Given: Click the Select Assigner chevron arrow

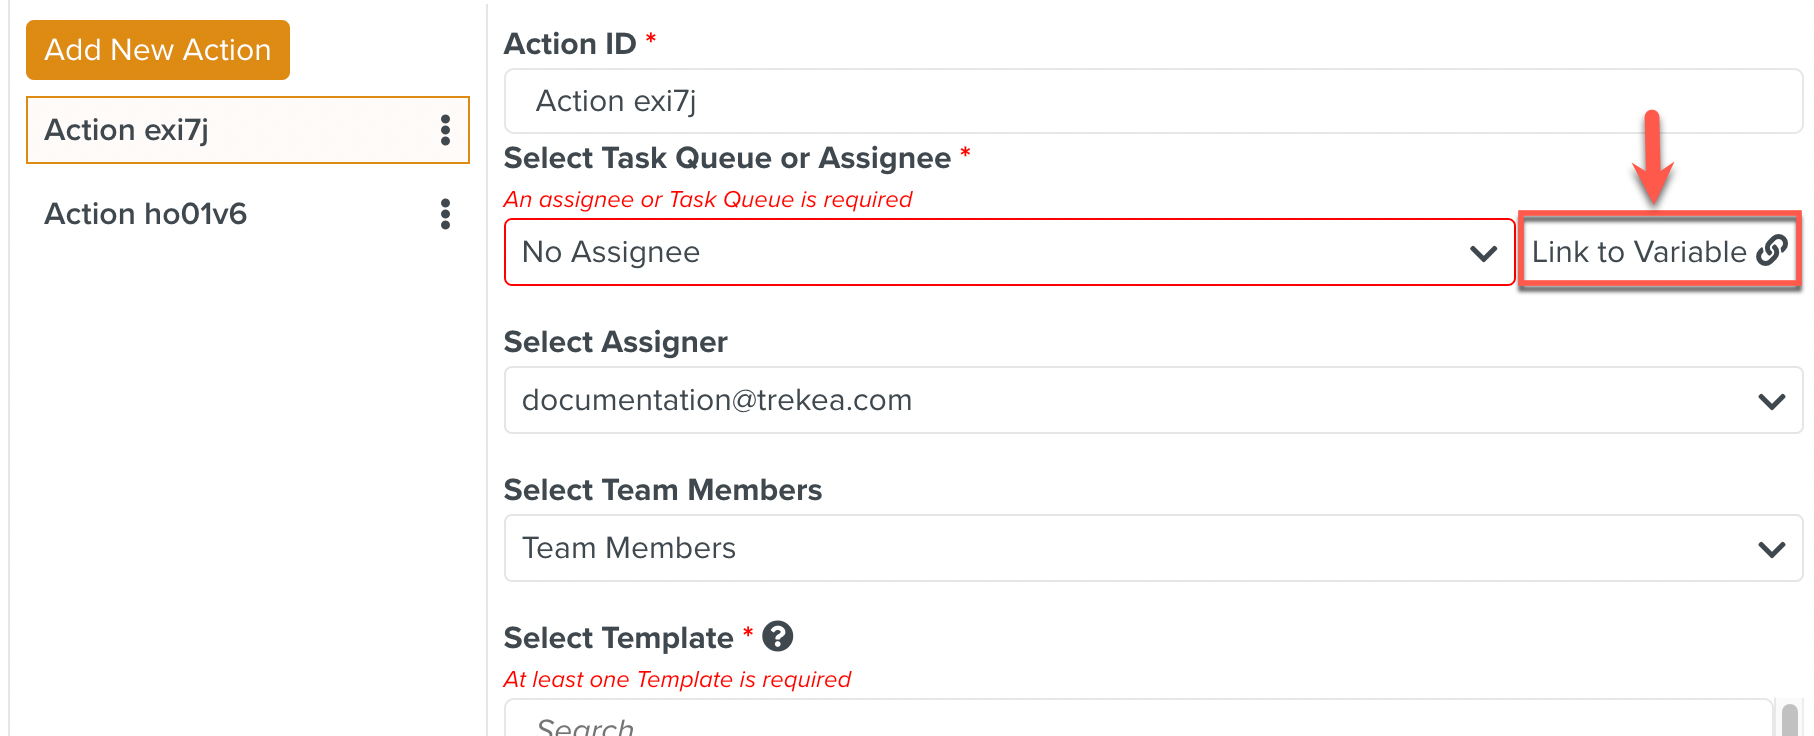Looking at the screenshot, I should (x=1771, y=401).
